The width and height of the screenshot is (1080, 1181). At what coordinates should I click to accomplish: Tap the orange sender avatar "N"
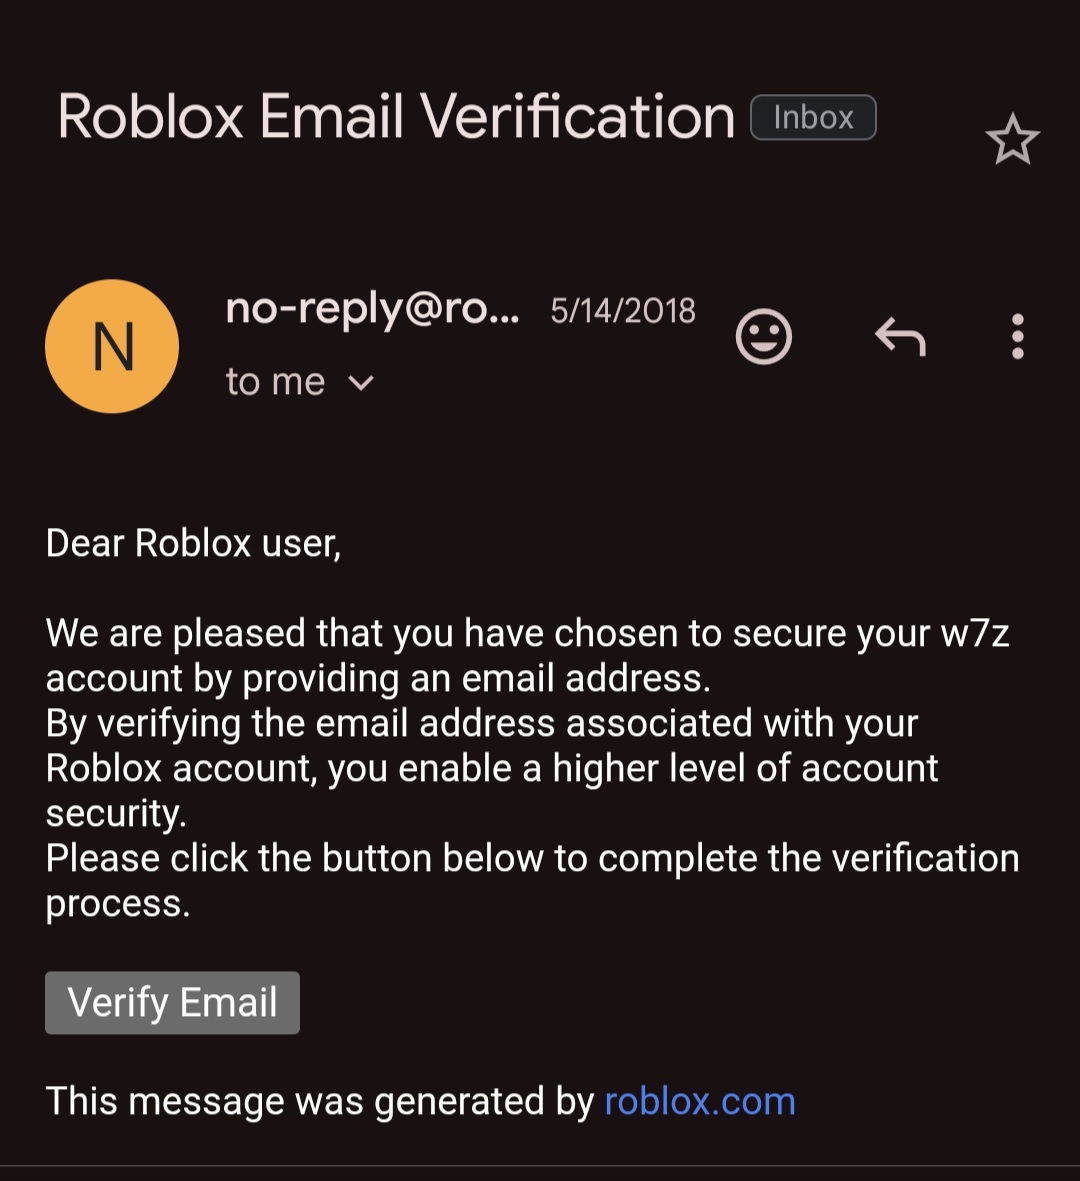[x=112, y=346]
